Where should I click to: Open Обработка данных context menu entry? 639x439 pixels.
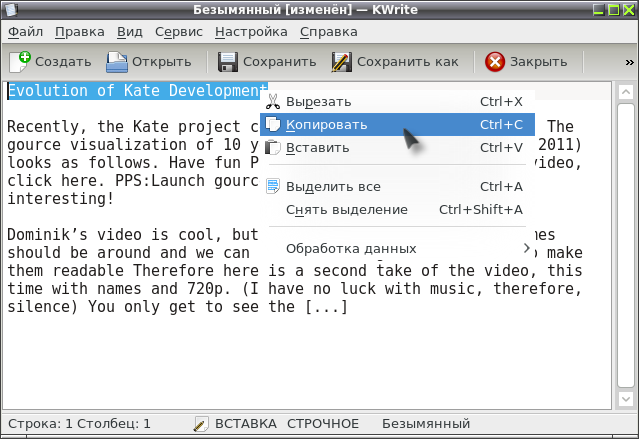point(397,248)
